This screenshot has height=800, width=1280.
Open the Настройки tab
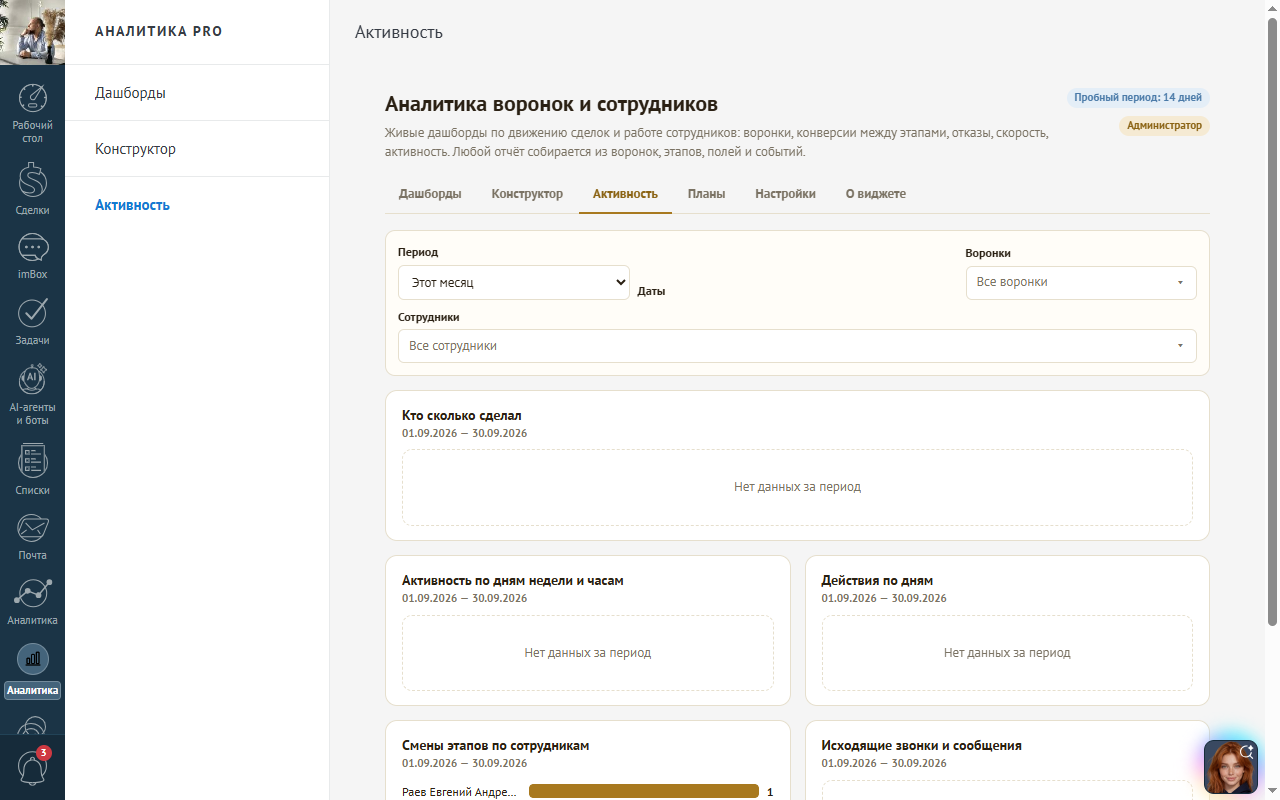coord(785,194)
